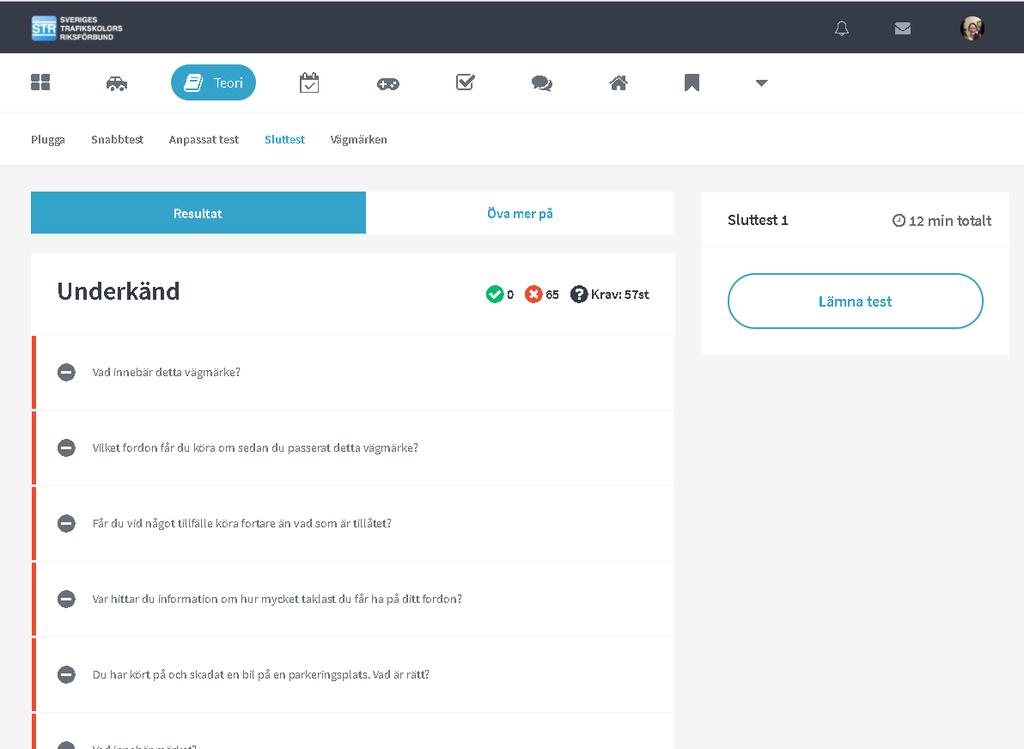Open the chat bubbles icon
The height and width of the screenshot is (749, 1024).
pyautogui.click(x=541, y=83)
